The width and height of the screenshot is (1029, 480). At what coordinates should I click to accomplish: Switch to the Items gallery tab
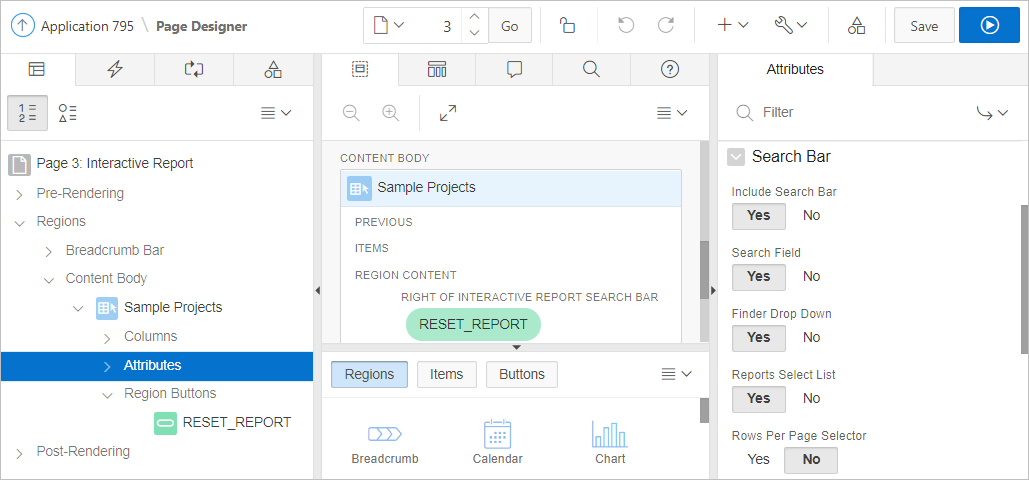446,374
